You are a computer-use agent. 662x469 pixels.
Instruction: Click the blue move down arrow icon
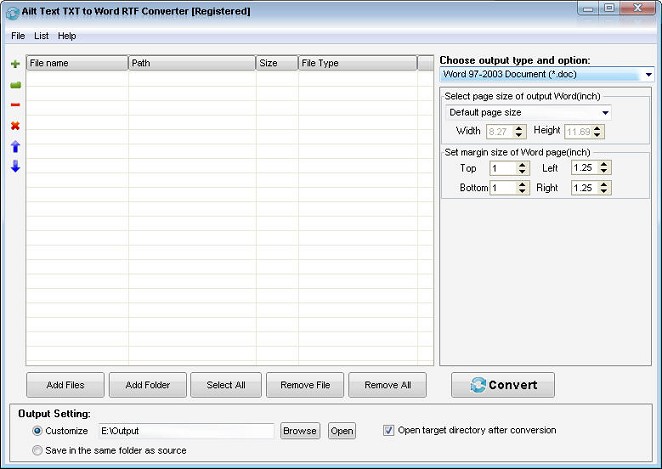pos(15,167)
